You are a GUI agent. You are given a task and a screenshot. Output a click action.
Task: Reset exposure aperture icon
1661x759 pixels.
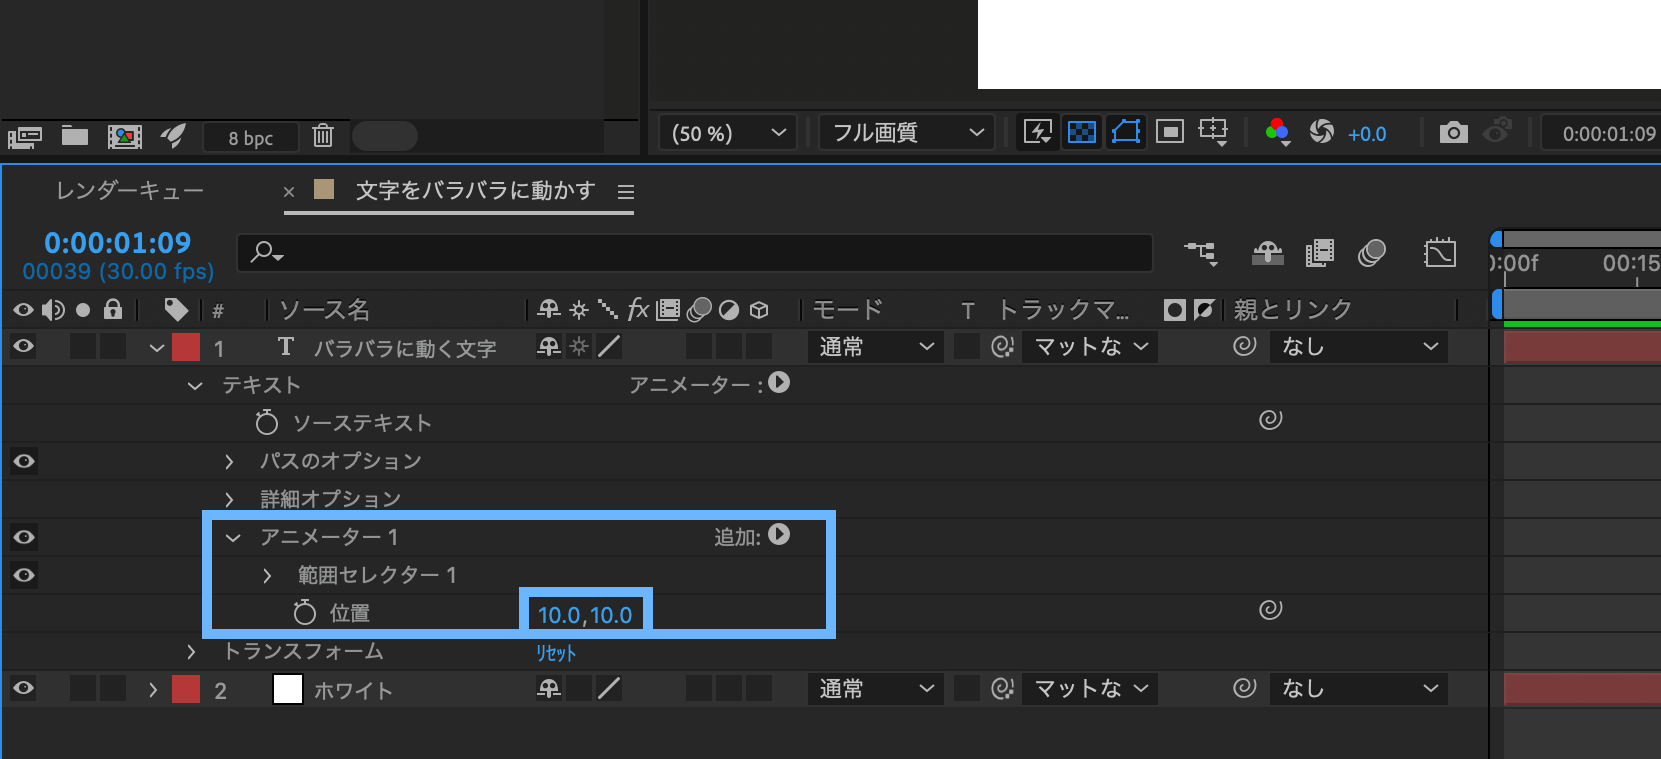tap(1322, 132)
